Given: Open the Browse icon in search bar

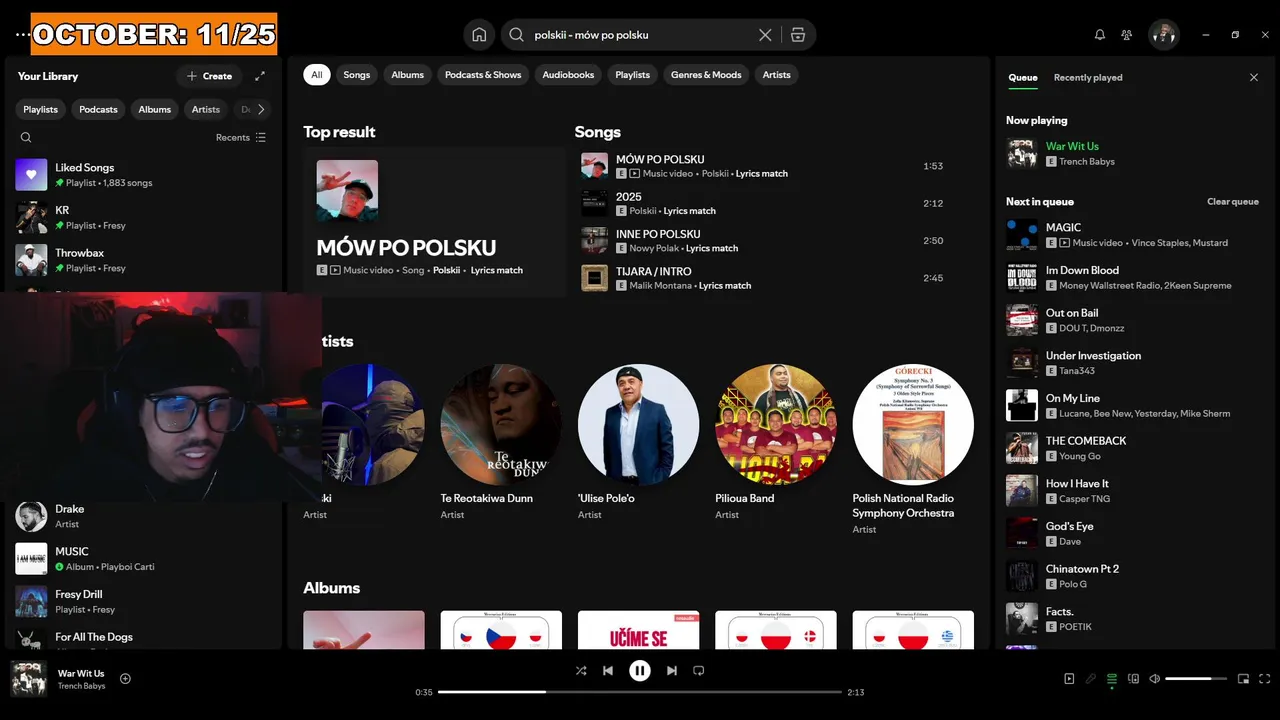Looking at the screenshot, I should tap(797, 35).
